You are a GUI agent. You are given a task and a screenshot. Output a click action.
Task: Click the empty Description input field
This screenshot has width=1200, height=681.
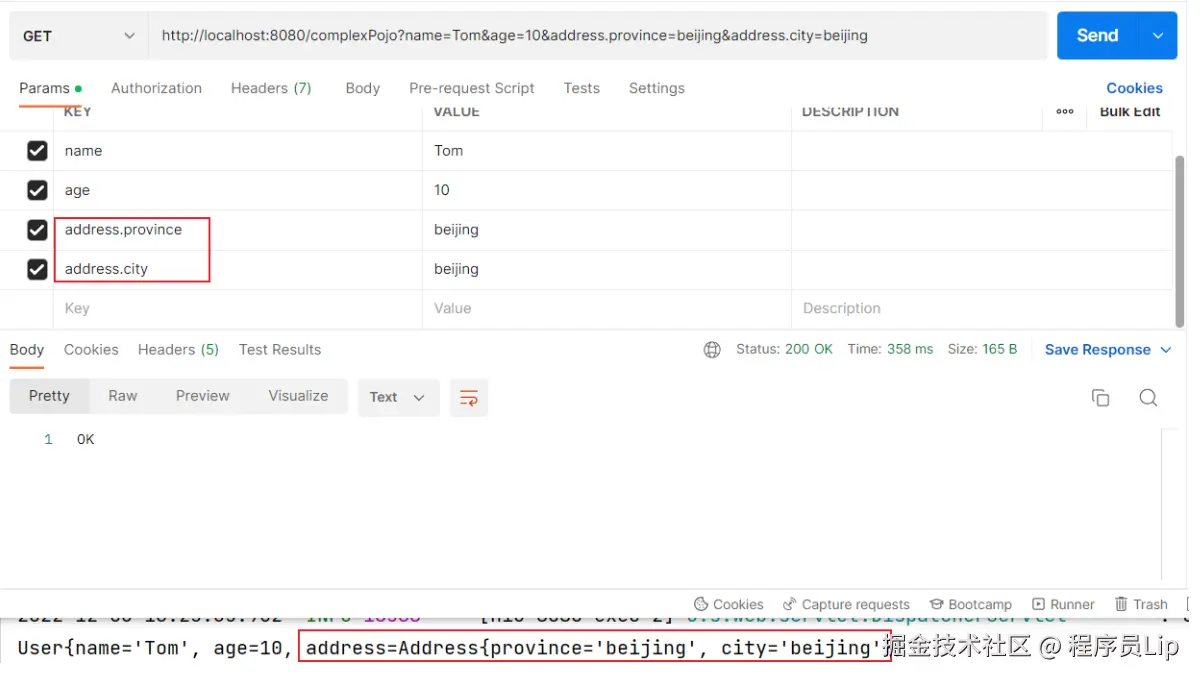pos(981,308)
